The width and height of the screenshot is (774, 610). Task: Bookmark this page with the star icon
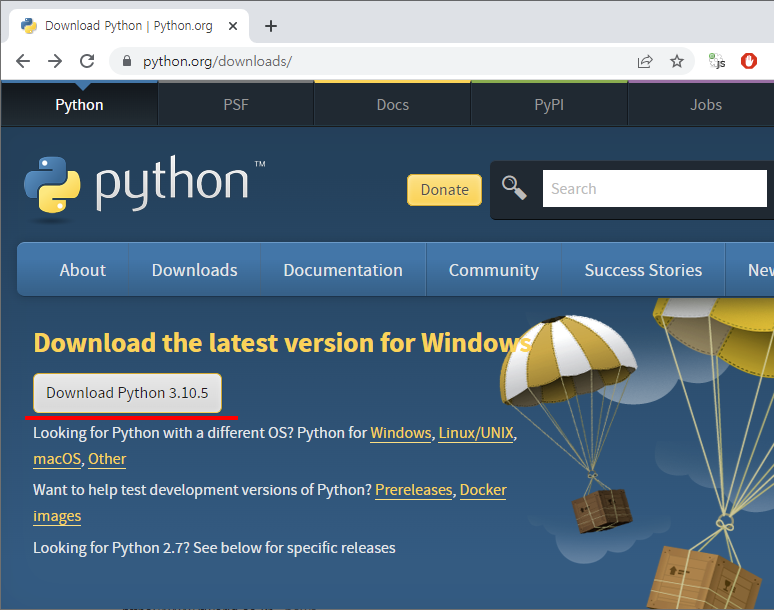point(677,61)
